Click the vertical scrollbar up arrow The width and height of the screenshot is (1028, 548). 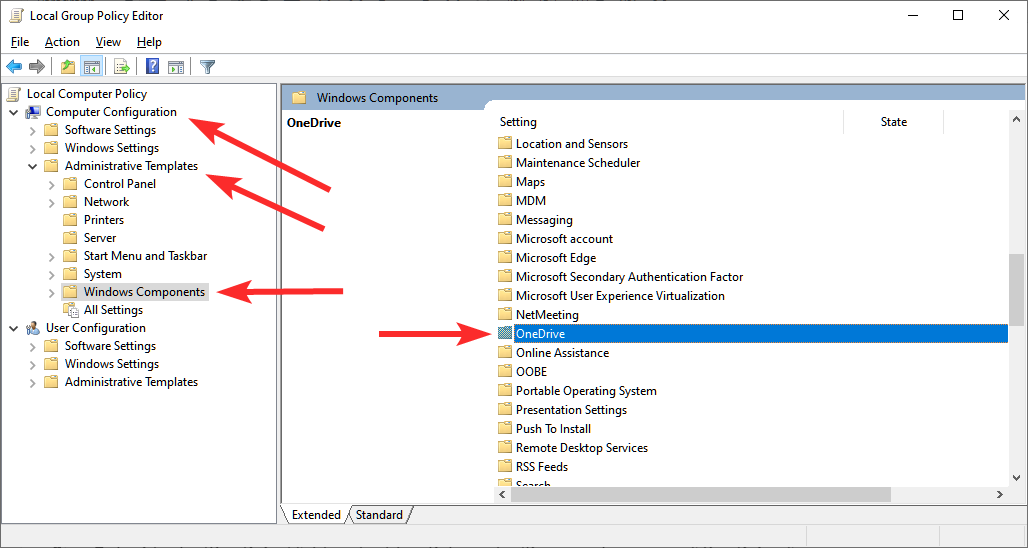tap(1016, 119)
